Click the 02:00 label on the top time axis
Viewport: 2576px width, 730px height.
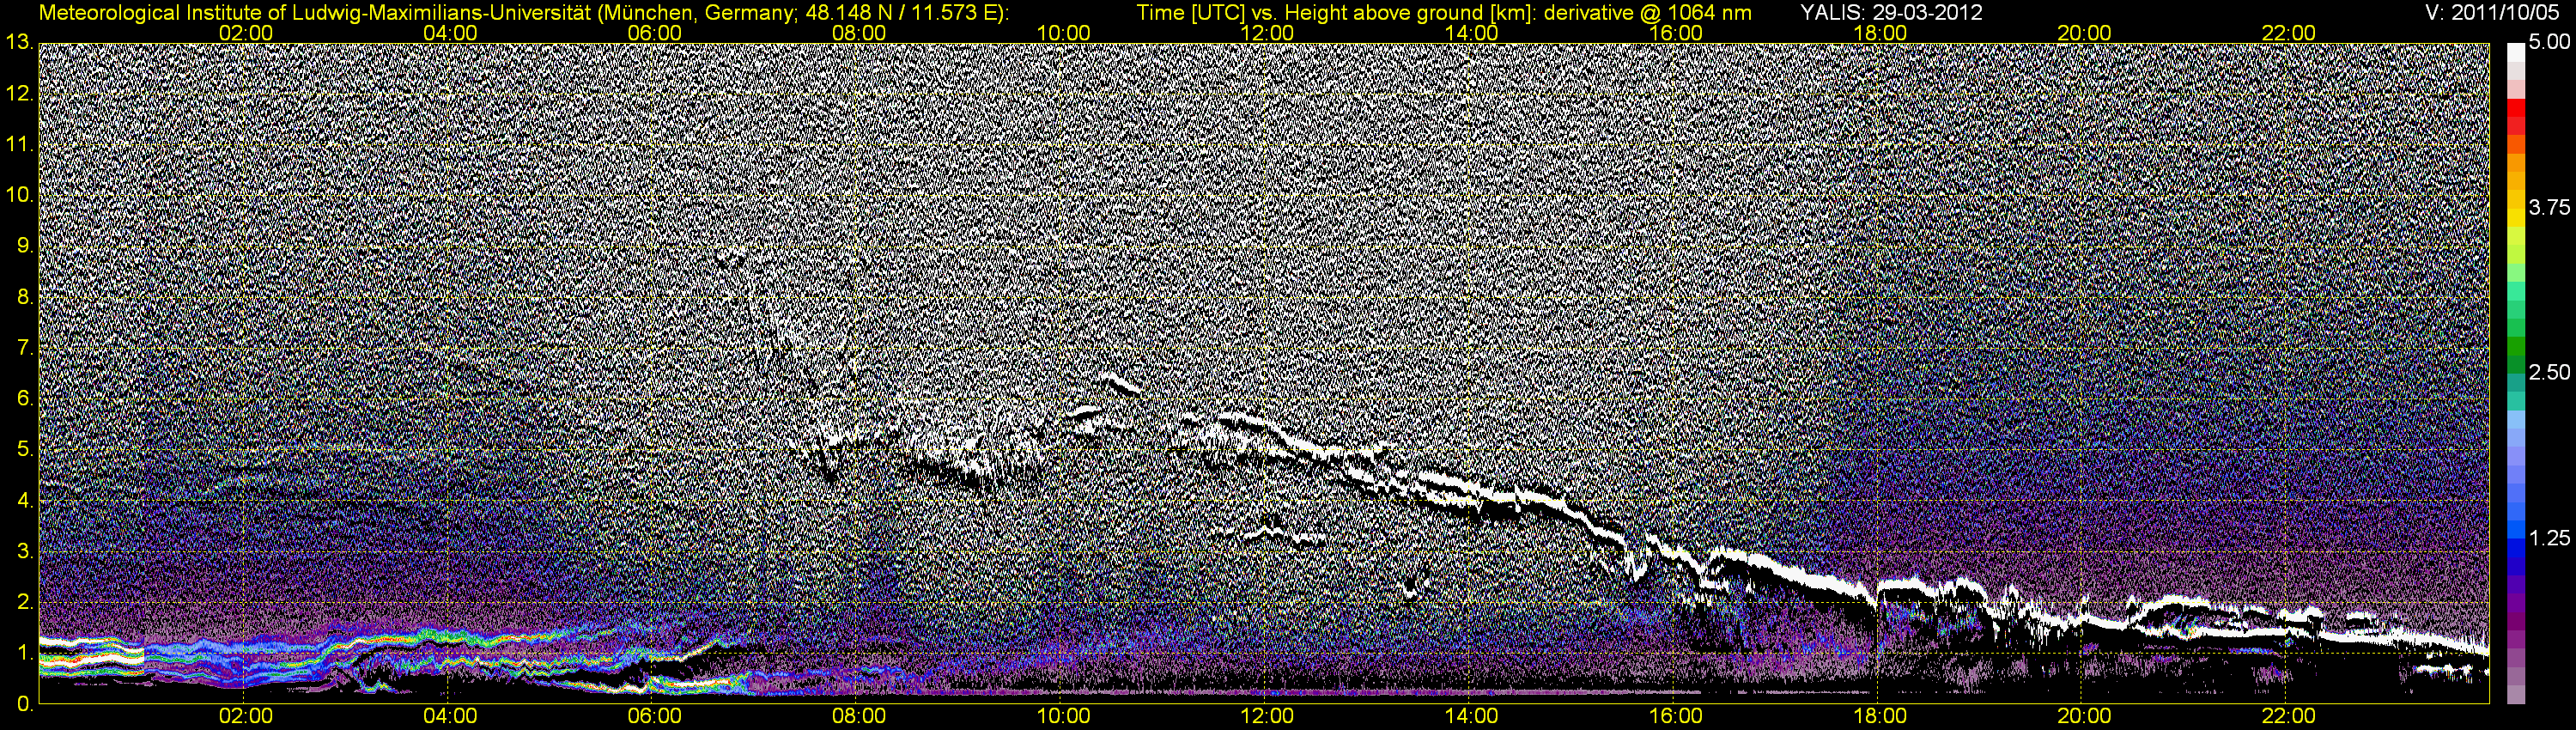[x=246, y=33]
